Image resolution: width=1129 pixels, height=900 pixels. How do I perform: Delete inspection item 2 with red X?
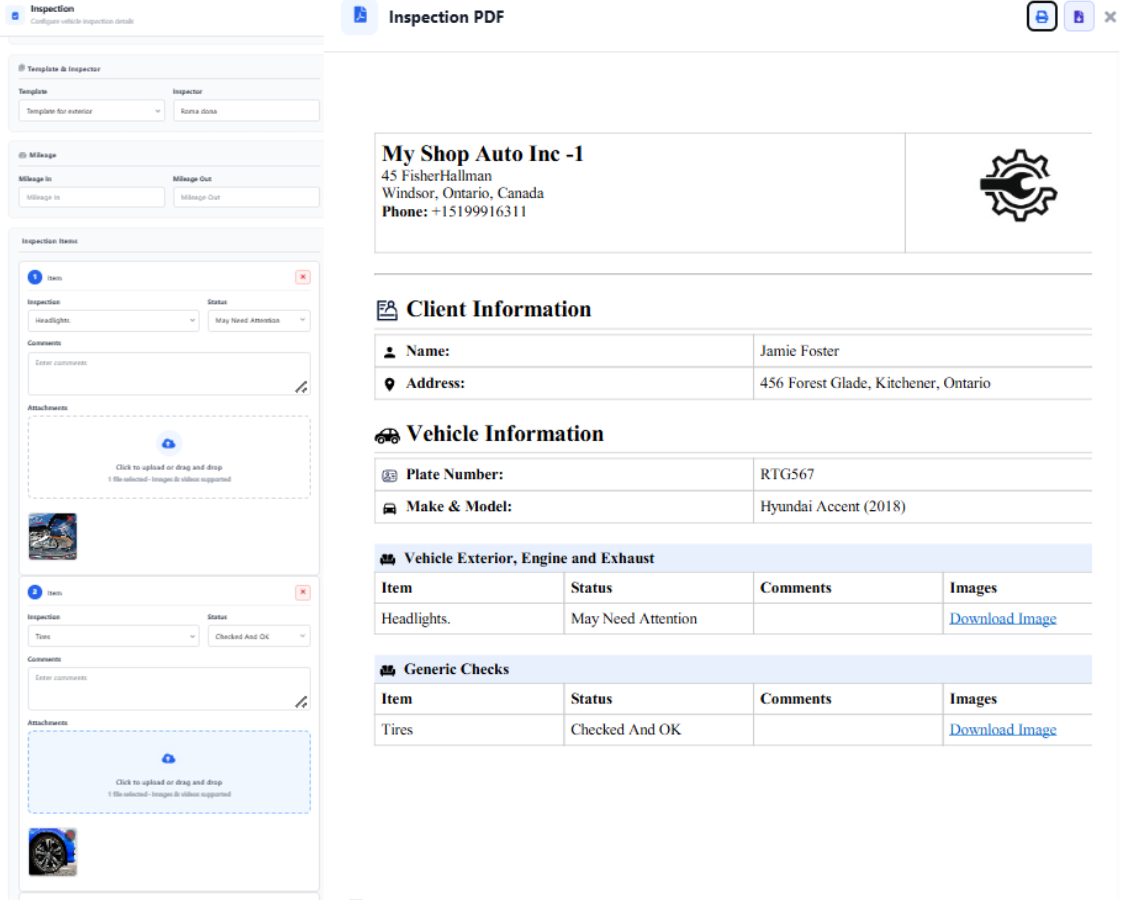(302, 593)
